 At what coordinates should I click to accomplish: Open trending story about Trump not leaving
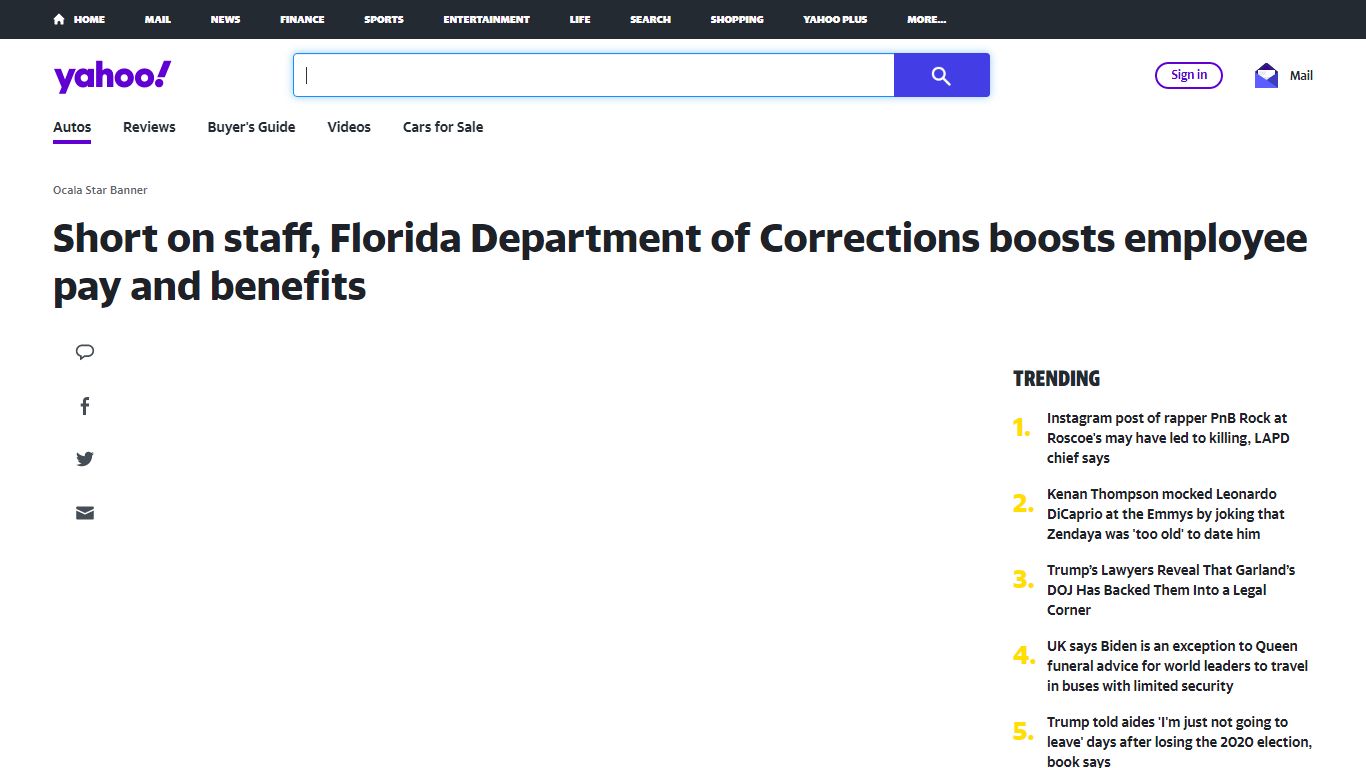point(1178,741)
